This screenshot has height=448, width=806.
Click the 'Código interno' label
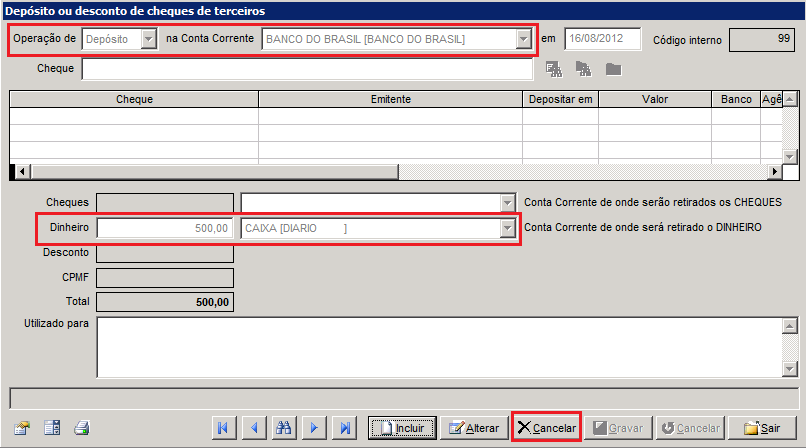coord(687,40)
